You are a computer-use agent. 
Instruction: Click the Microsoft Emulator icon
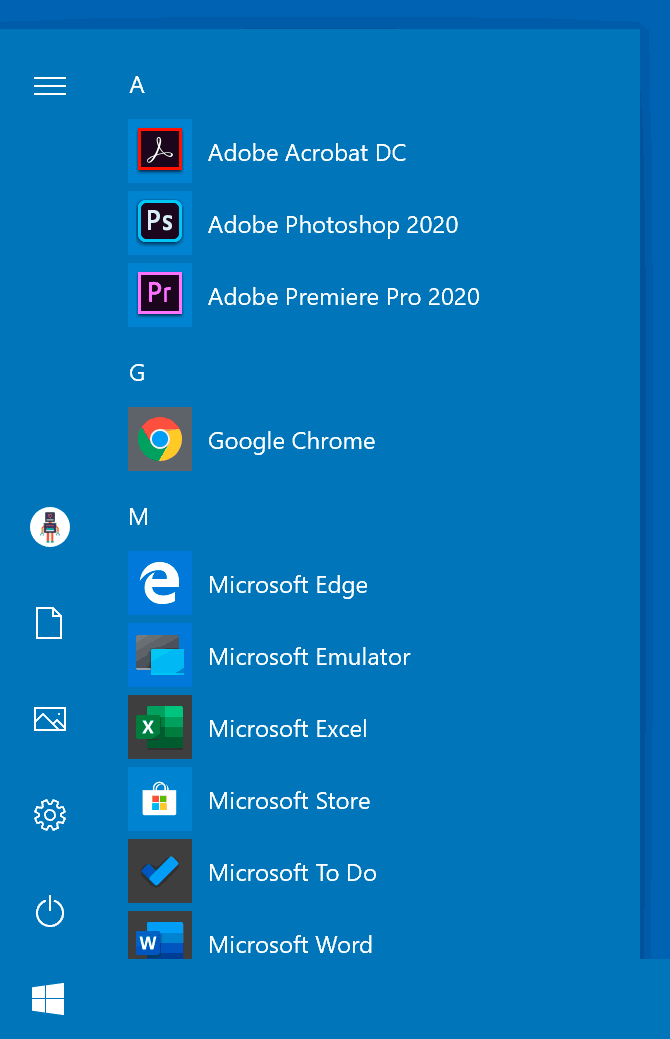tap(160, 655)
